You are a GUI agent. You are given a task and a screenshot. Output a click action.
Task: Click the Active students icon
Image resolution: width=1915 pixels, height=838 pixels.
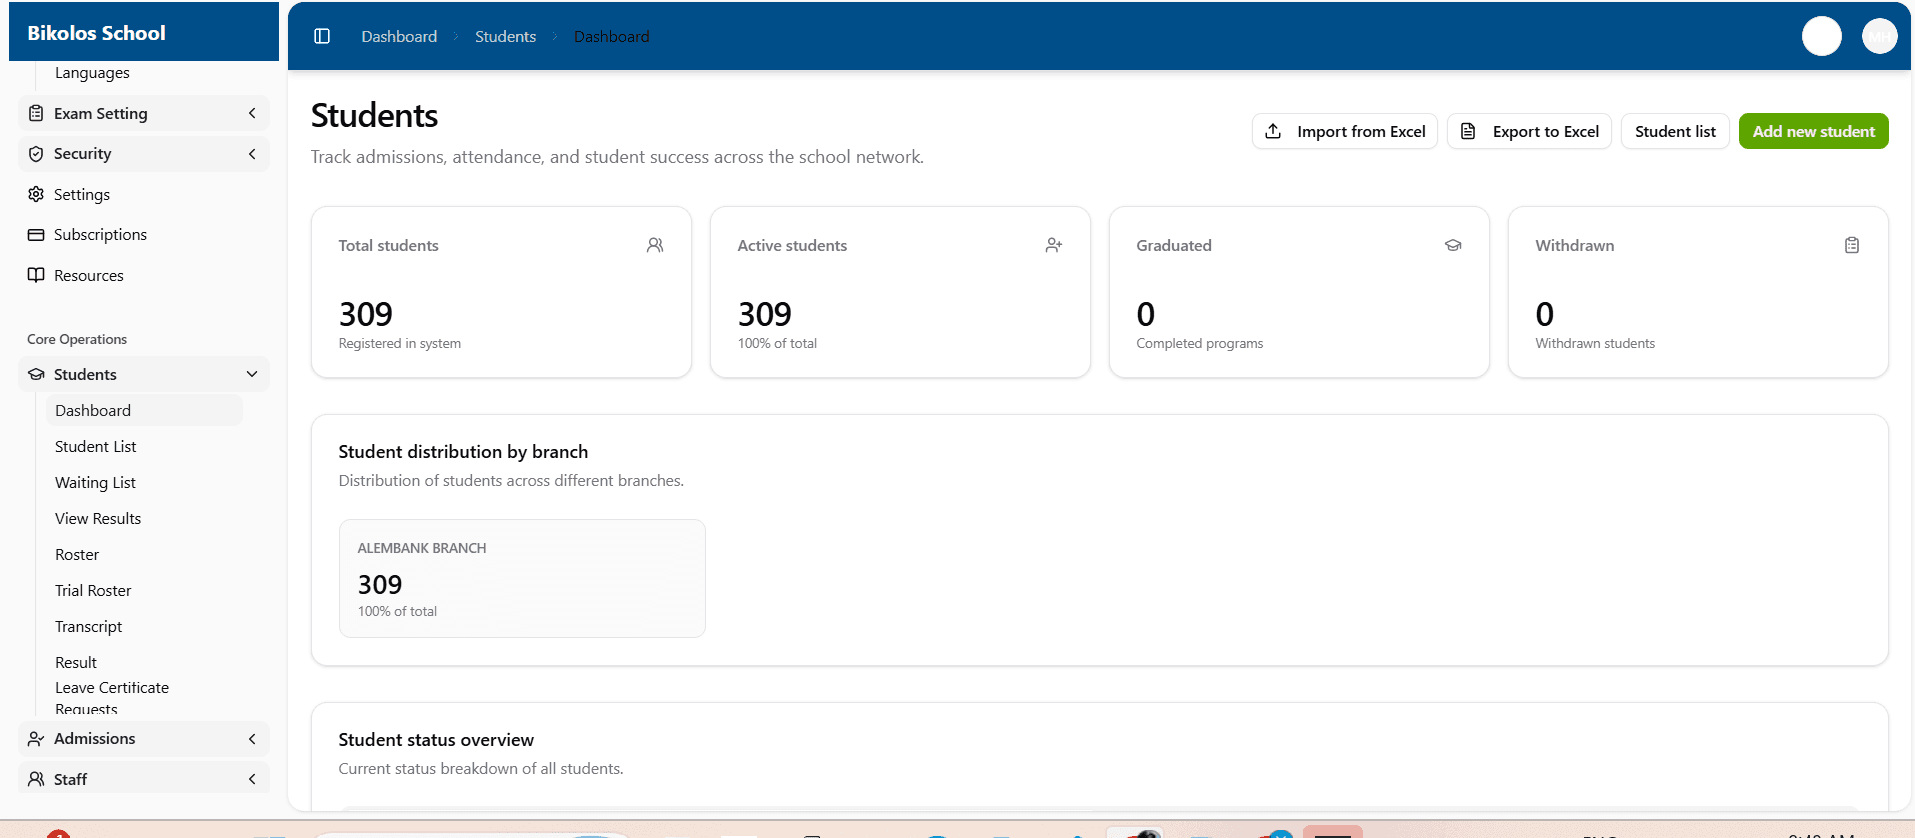coord(1054,245)
